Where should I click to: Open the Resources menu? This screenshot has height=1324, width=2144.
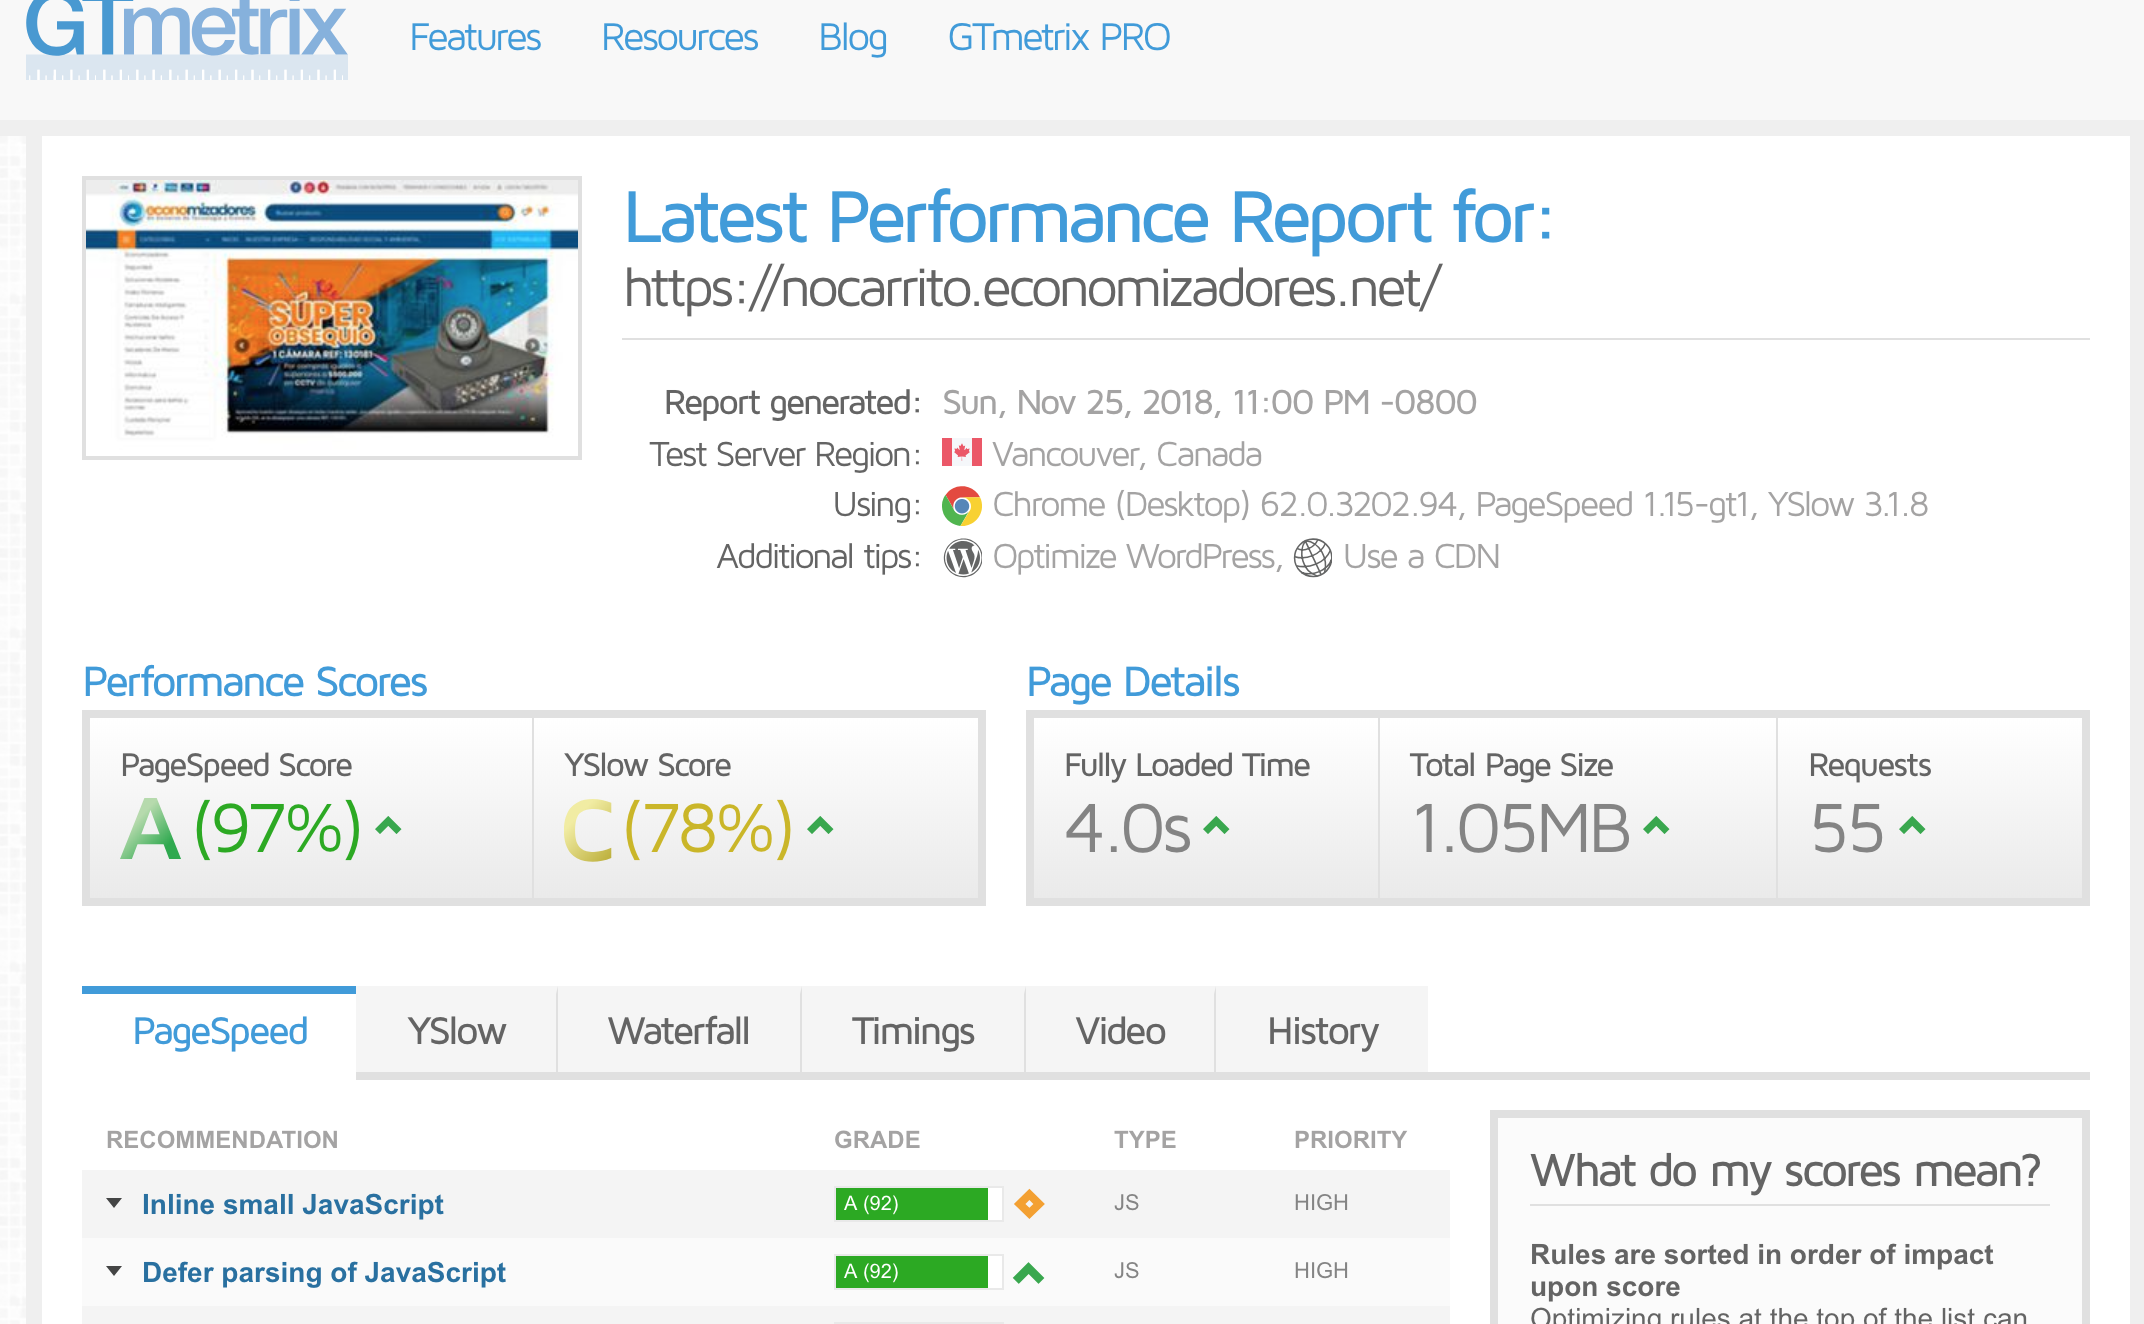679,38
